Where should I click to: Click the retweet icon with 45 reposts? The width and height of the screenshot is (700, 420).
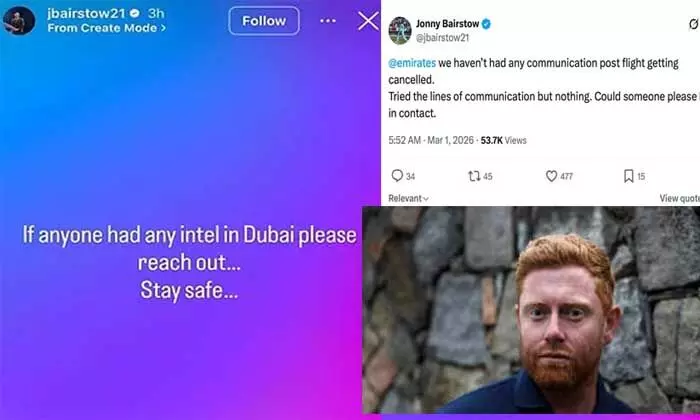(474, 176)
